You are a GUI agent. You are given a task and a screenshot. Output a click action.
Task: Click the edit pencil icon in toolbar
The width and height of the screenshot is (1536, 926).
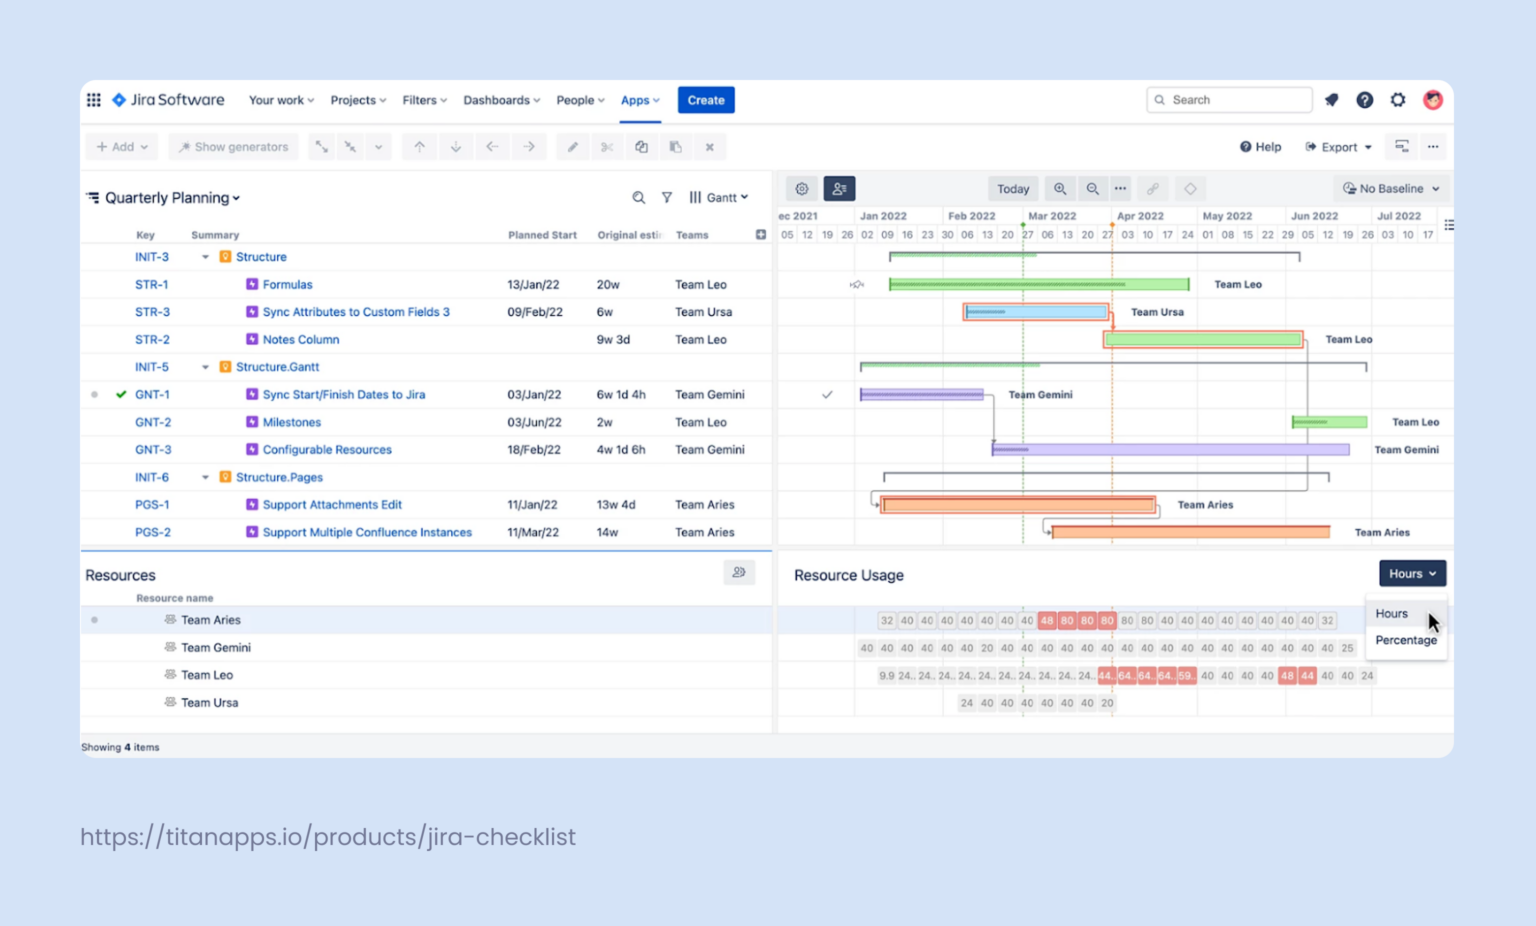tap(573, 147)
